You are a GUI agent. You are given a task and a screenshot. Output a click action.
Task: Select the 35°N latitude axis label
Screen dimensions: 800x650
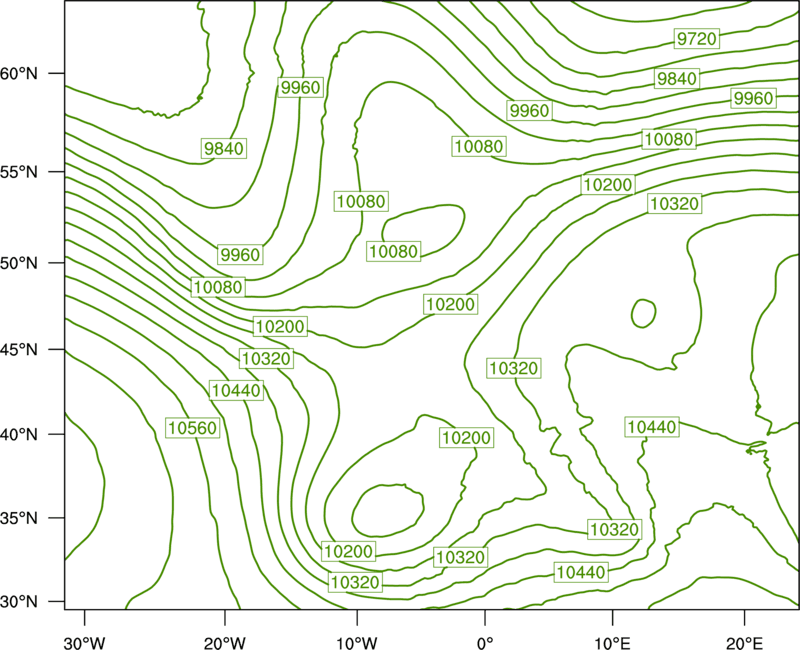point(19,518)
